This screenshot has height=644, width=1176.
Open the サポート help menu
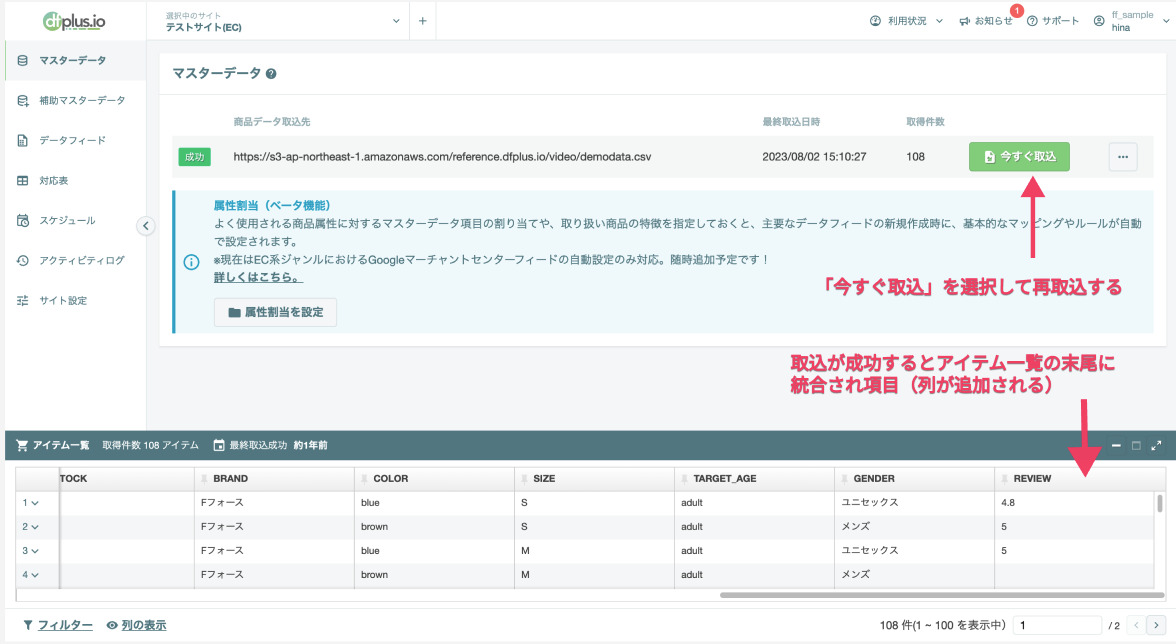[1052, 21]
